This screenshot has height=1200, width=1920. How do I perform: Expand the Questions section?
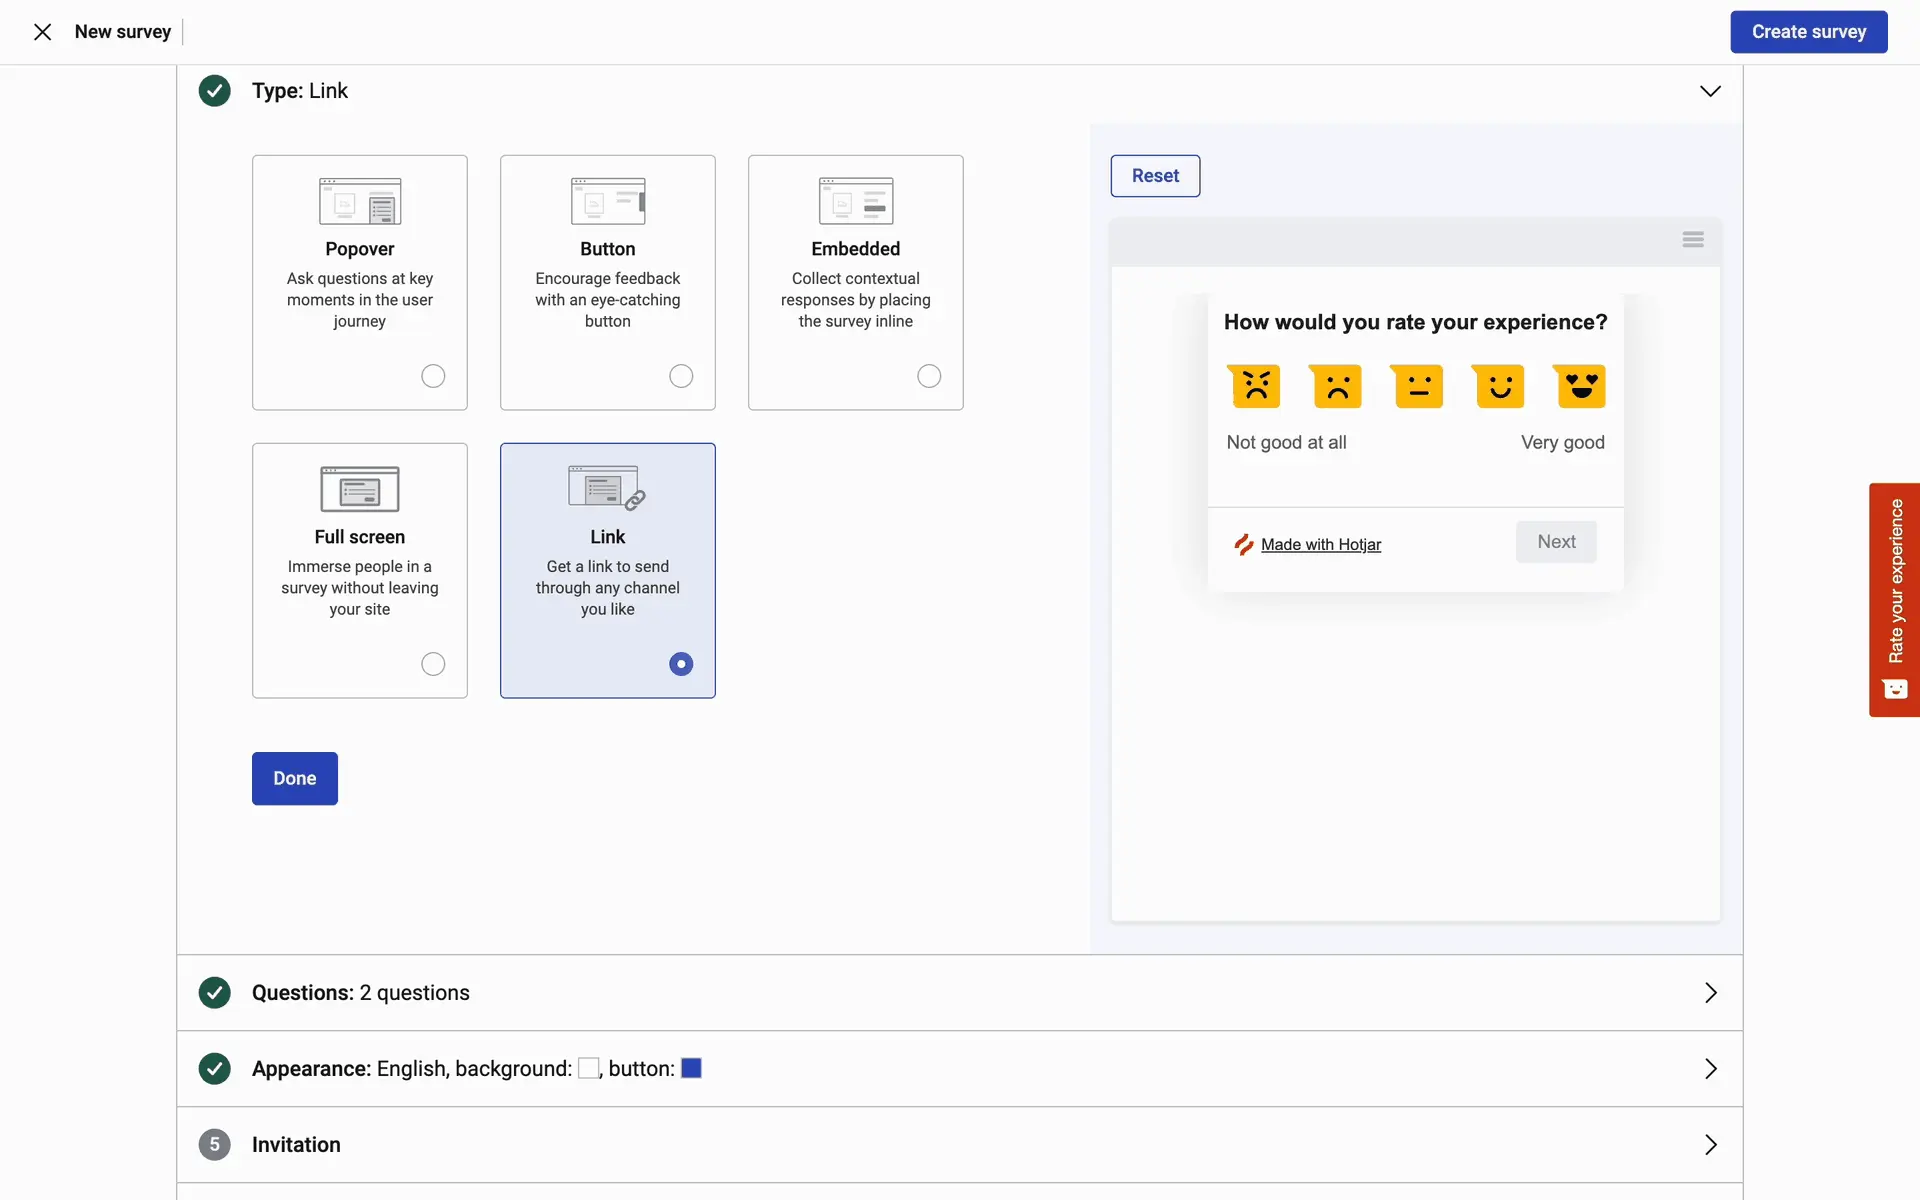click(1710, 993)
